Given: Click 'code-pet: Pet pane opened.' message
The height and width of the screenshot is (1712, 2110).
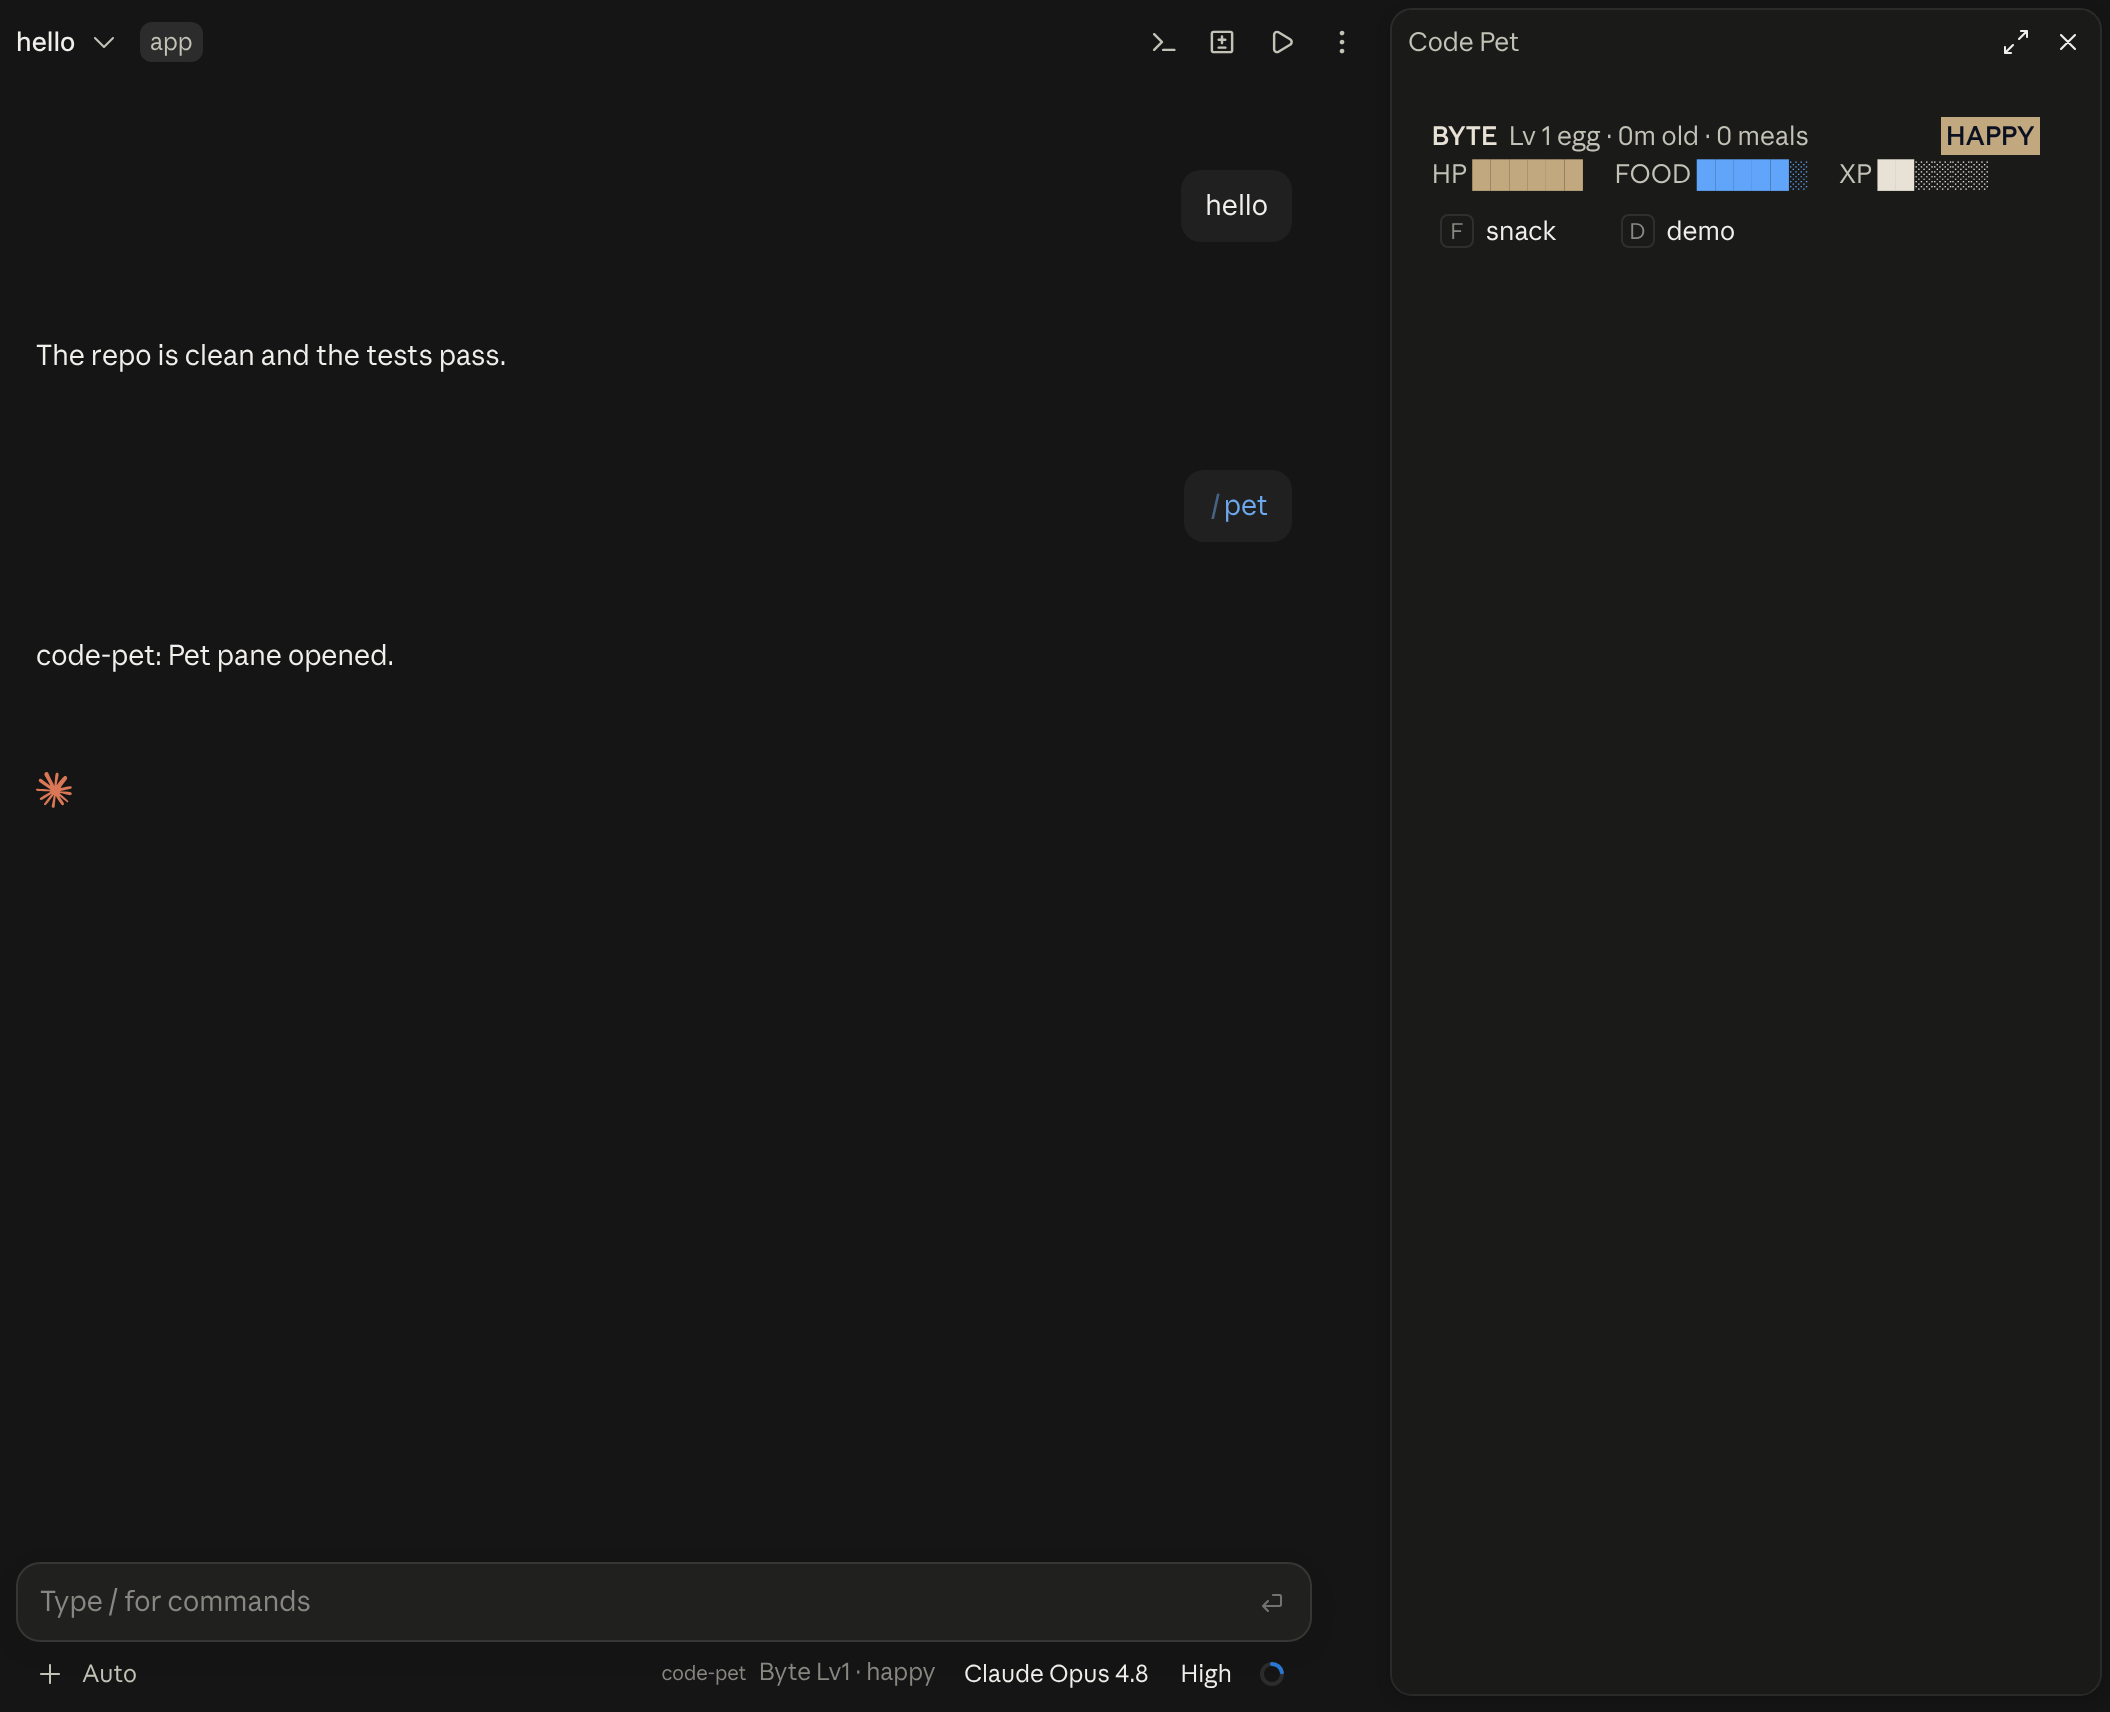Looking at the screenshot, I should point(215,655).
